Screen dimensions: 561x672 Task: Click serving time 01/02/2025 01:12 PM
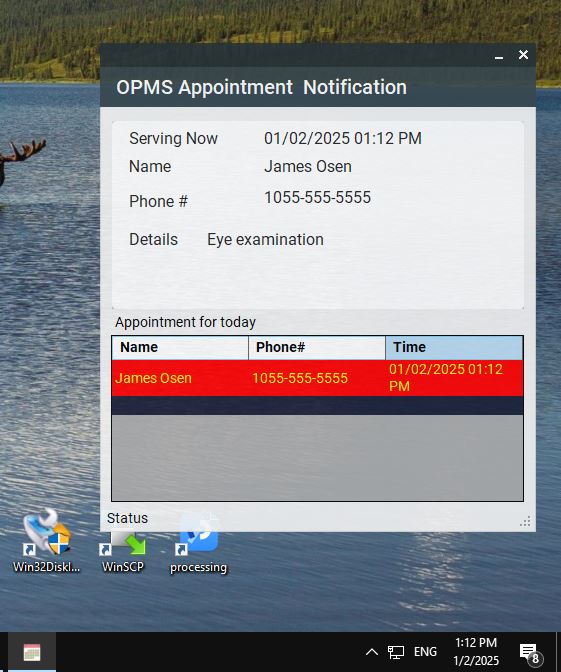[343, 138]
